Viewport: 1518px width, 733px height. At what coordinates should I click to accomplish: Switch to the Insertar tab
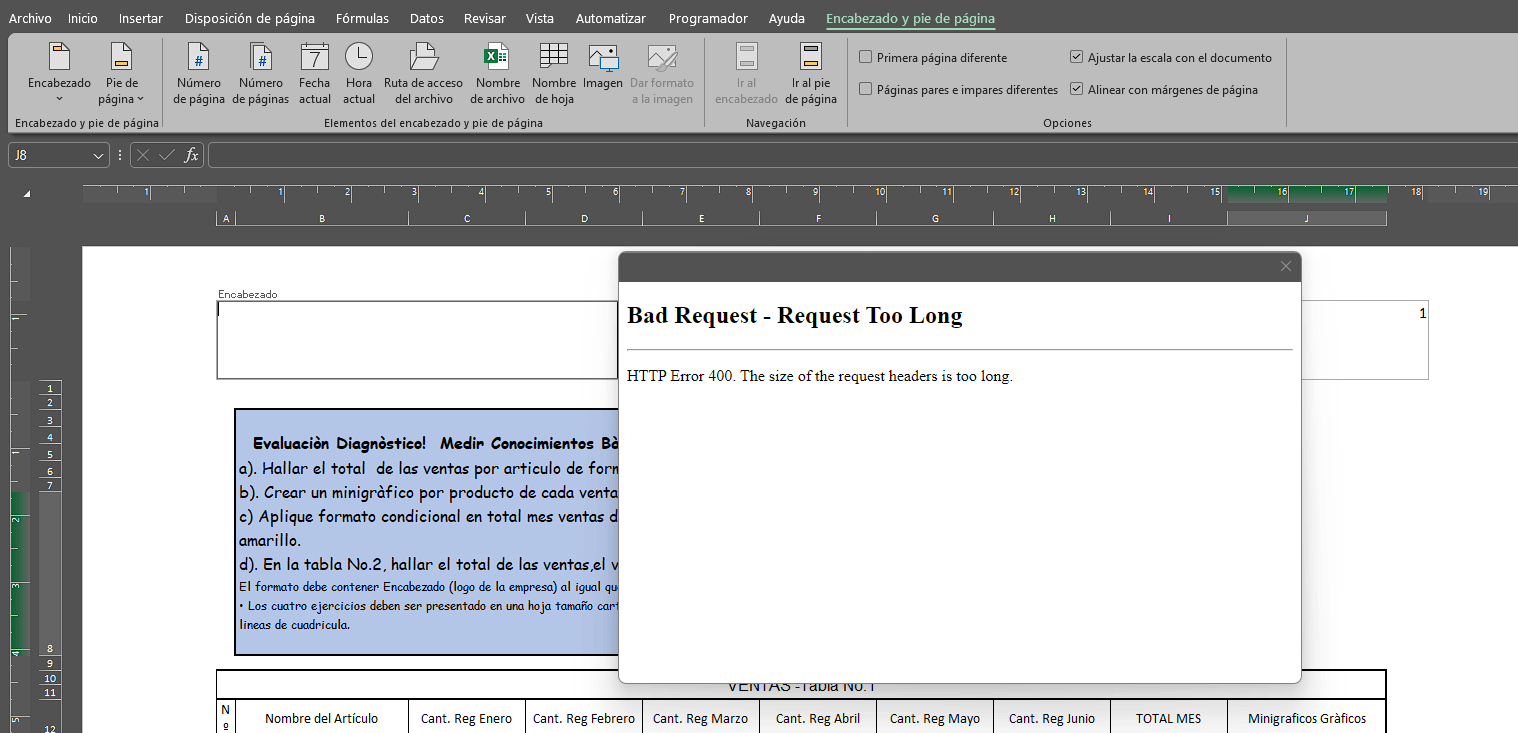coord(141,18)
